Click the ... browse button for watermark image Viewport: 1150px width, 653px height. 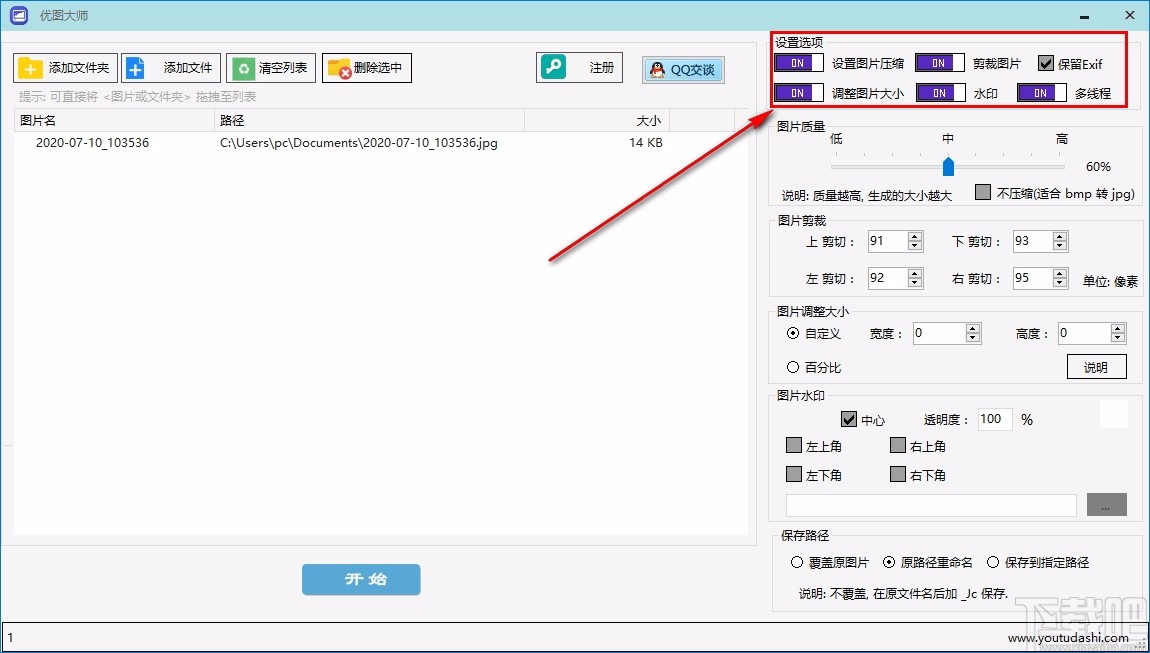[1105, 505]
